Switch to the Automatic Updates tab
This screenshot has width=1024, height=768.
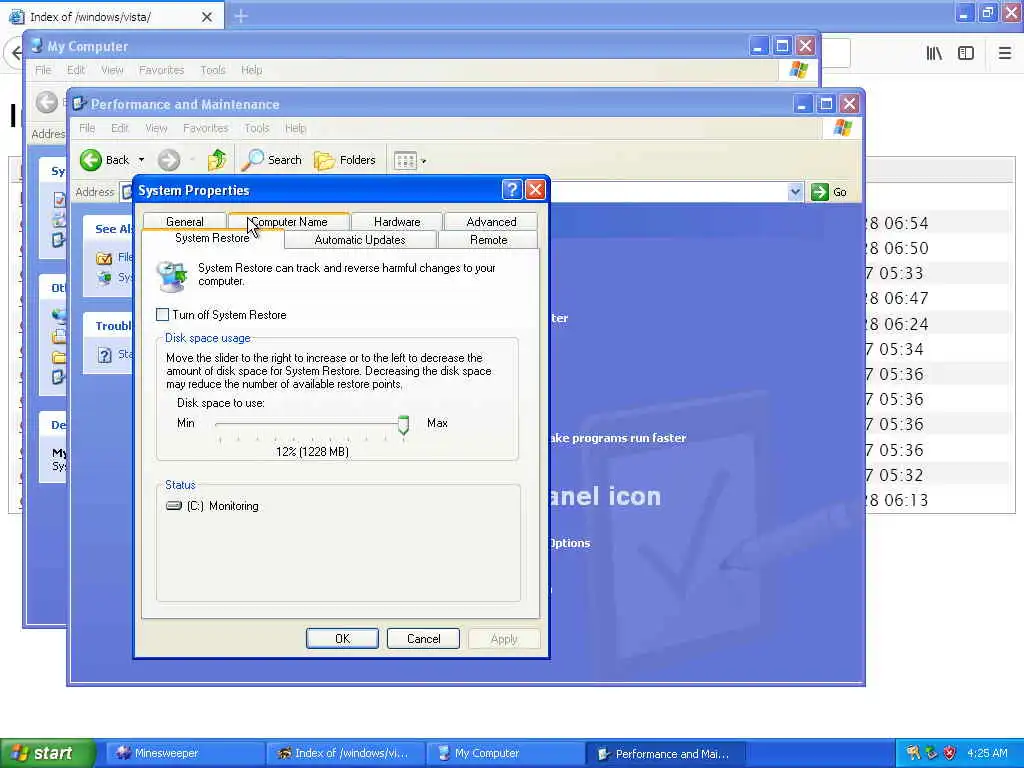pos(360,240)
